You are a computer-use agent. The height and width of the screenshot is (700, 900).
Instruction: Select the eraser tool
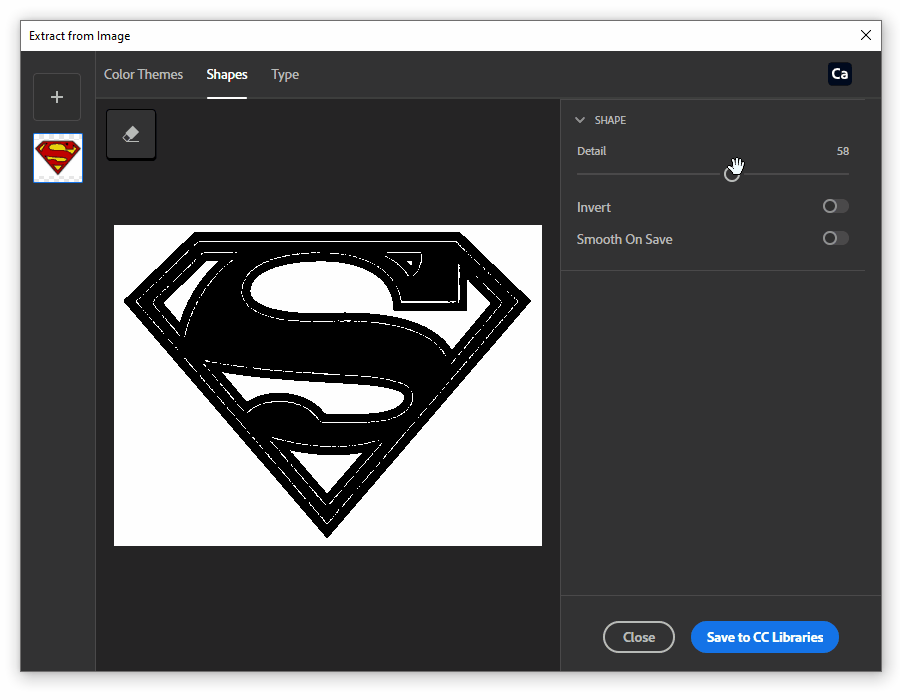pos(131,134)
